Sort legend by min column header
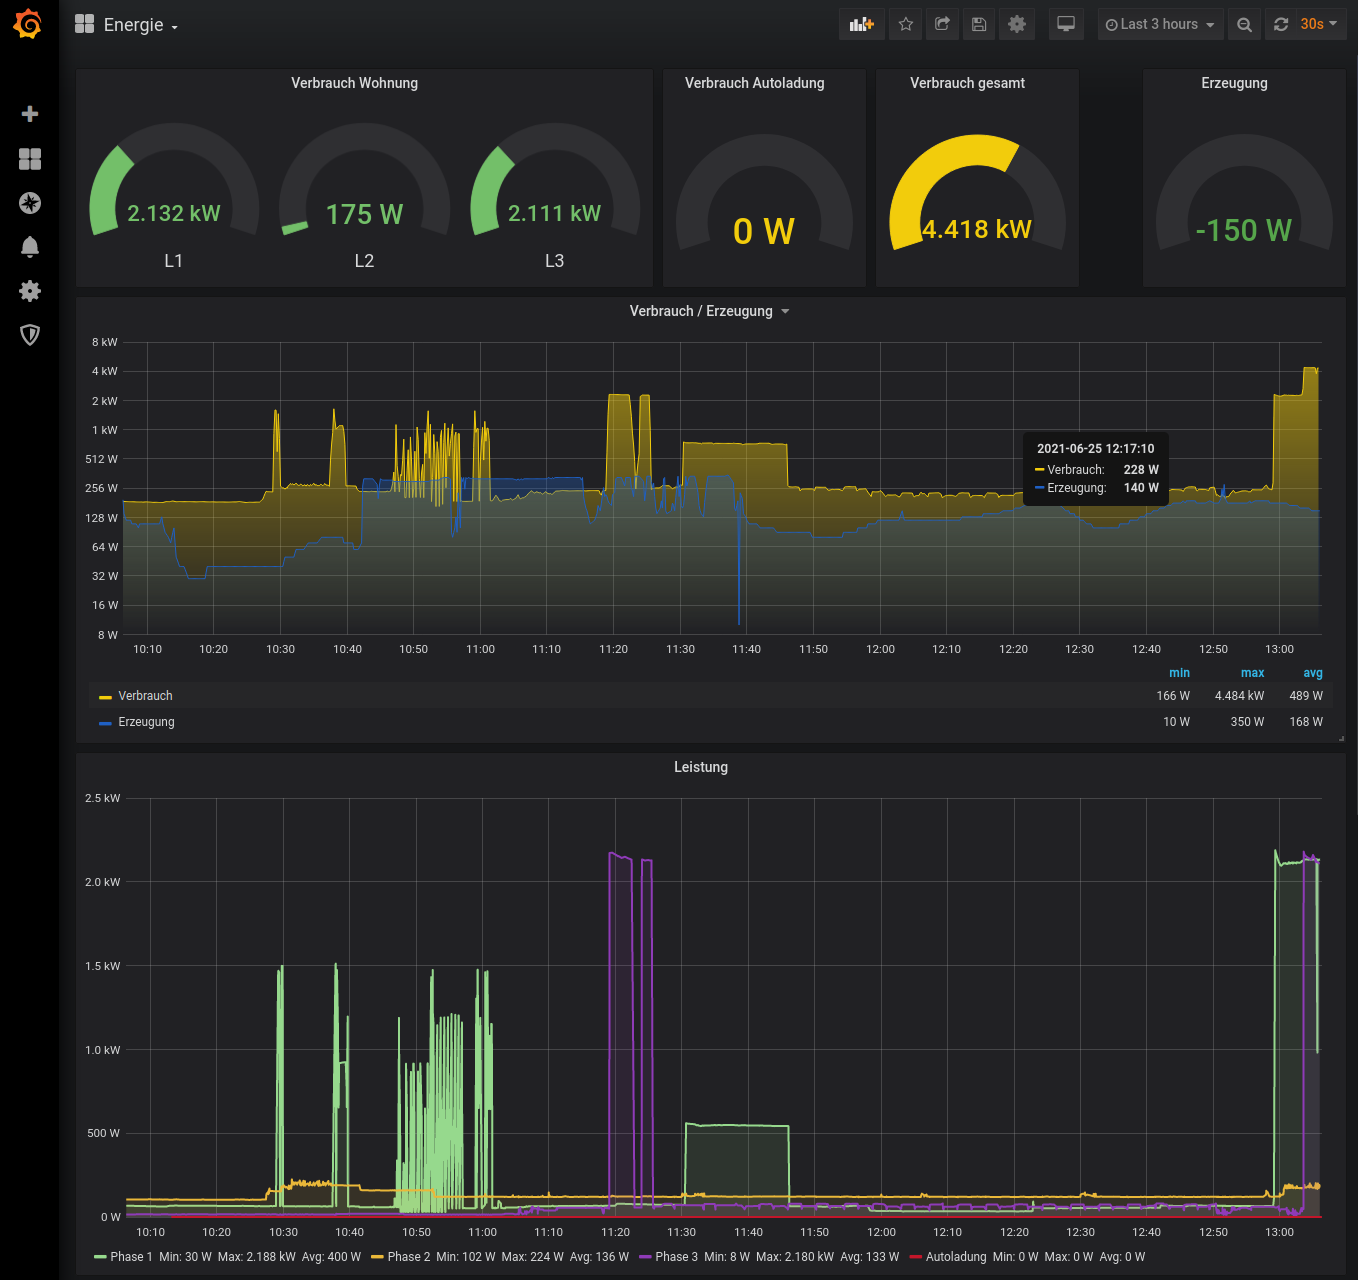Image resolution: width=1358 pixels, height=1280 pixels. 1179,673
